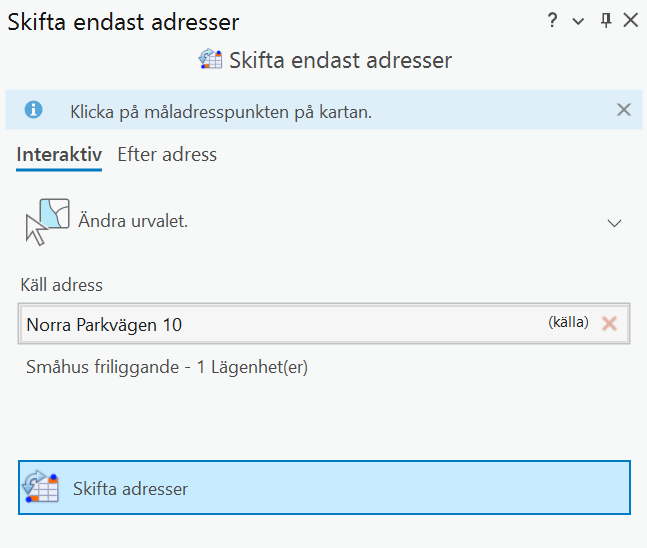Open the pane help question mark

pyautogui.click(x=552, y=21)
